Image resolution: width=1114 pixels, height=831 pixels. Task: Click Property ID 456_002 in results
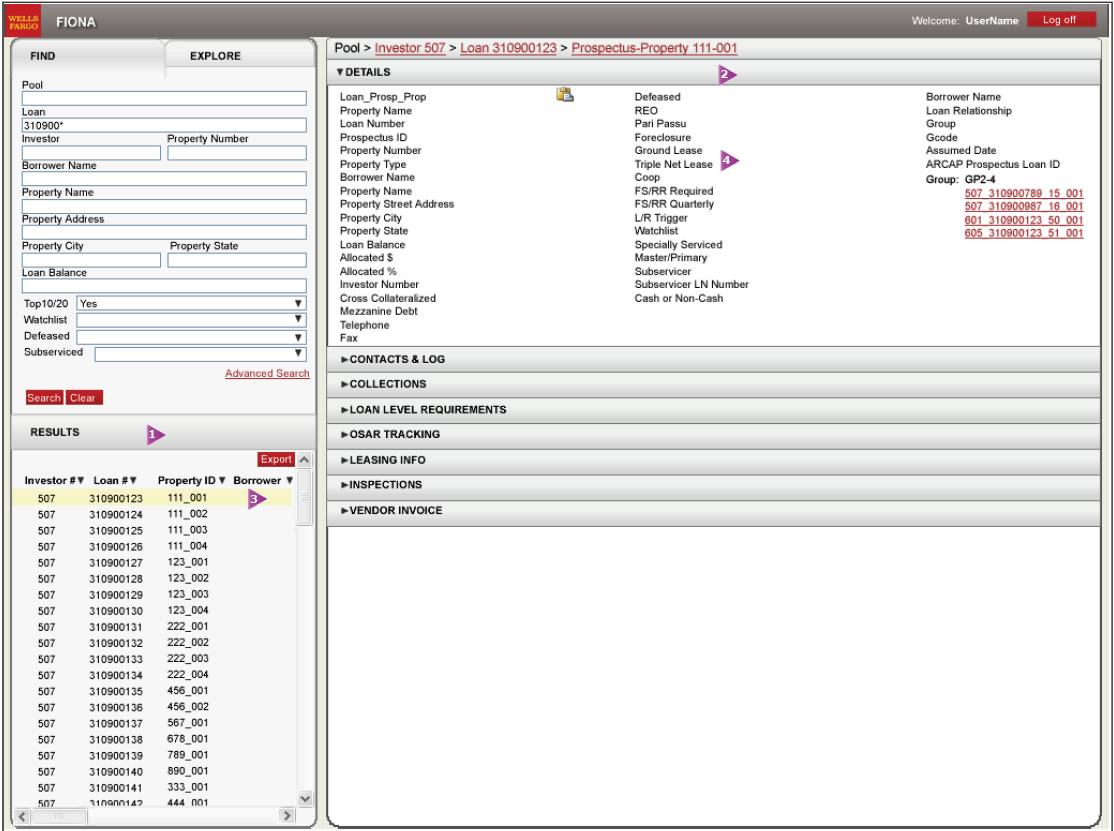pos(188,707)
